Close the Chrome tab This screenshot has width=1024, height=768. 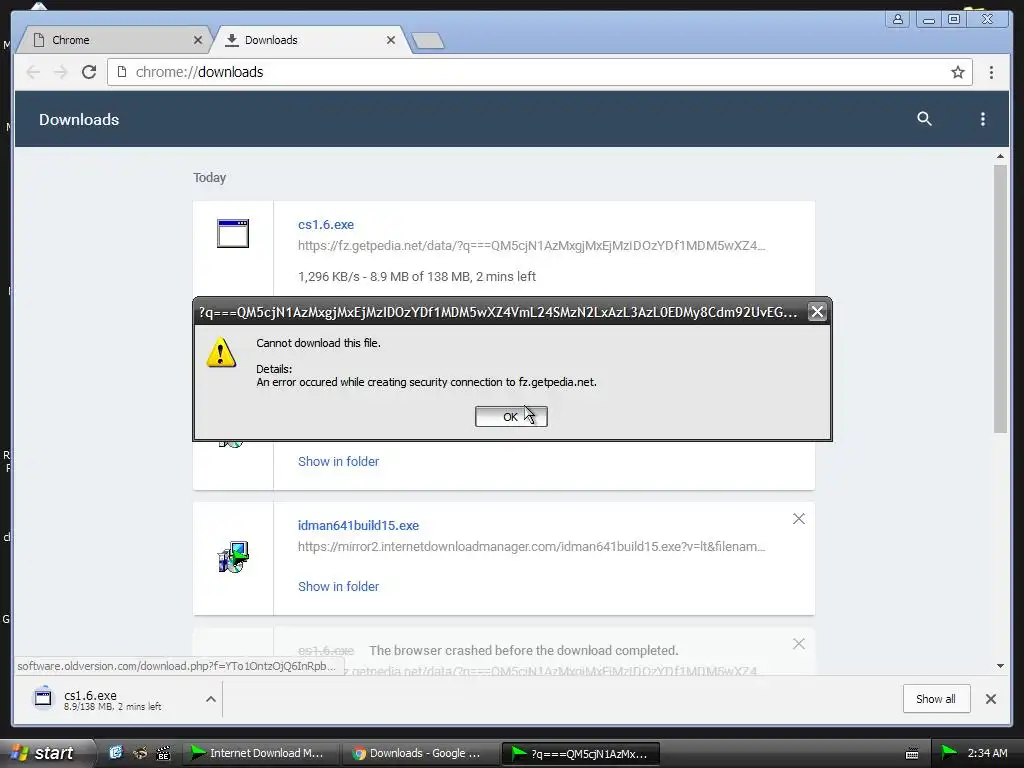(198, 40)
